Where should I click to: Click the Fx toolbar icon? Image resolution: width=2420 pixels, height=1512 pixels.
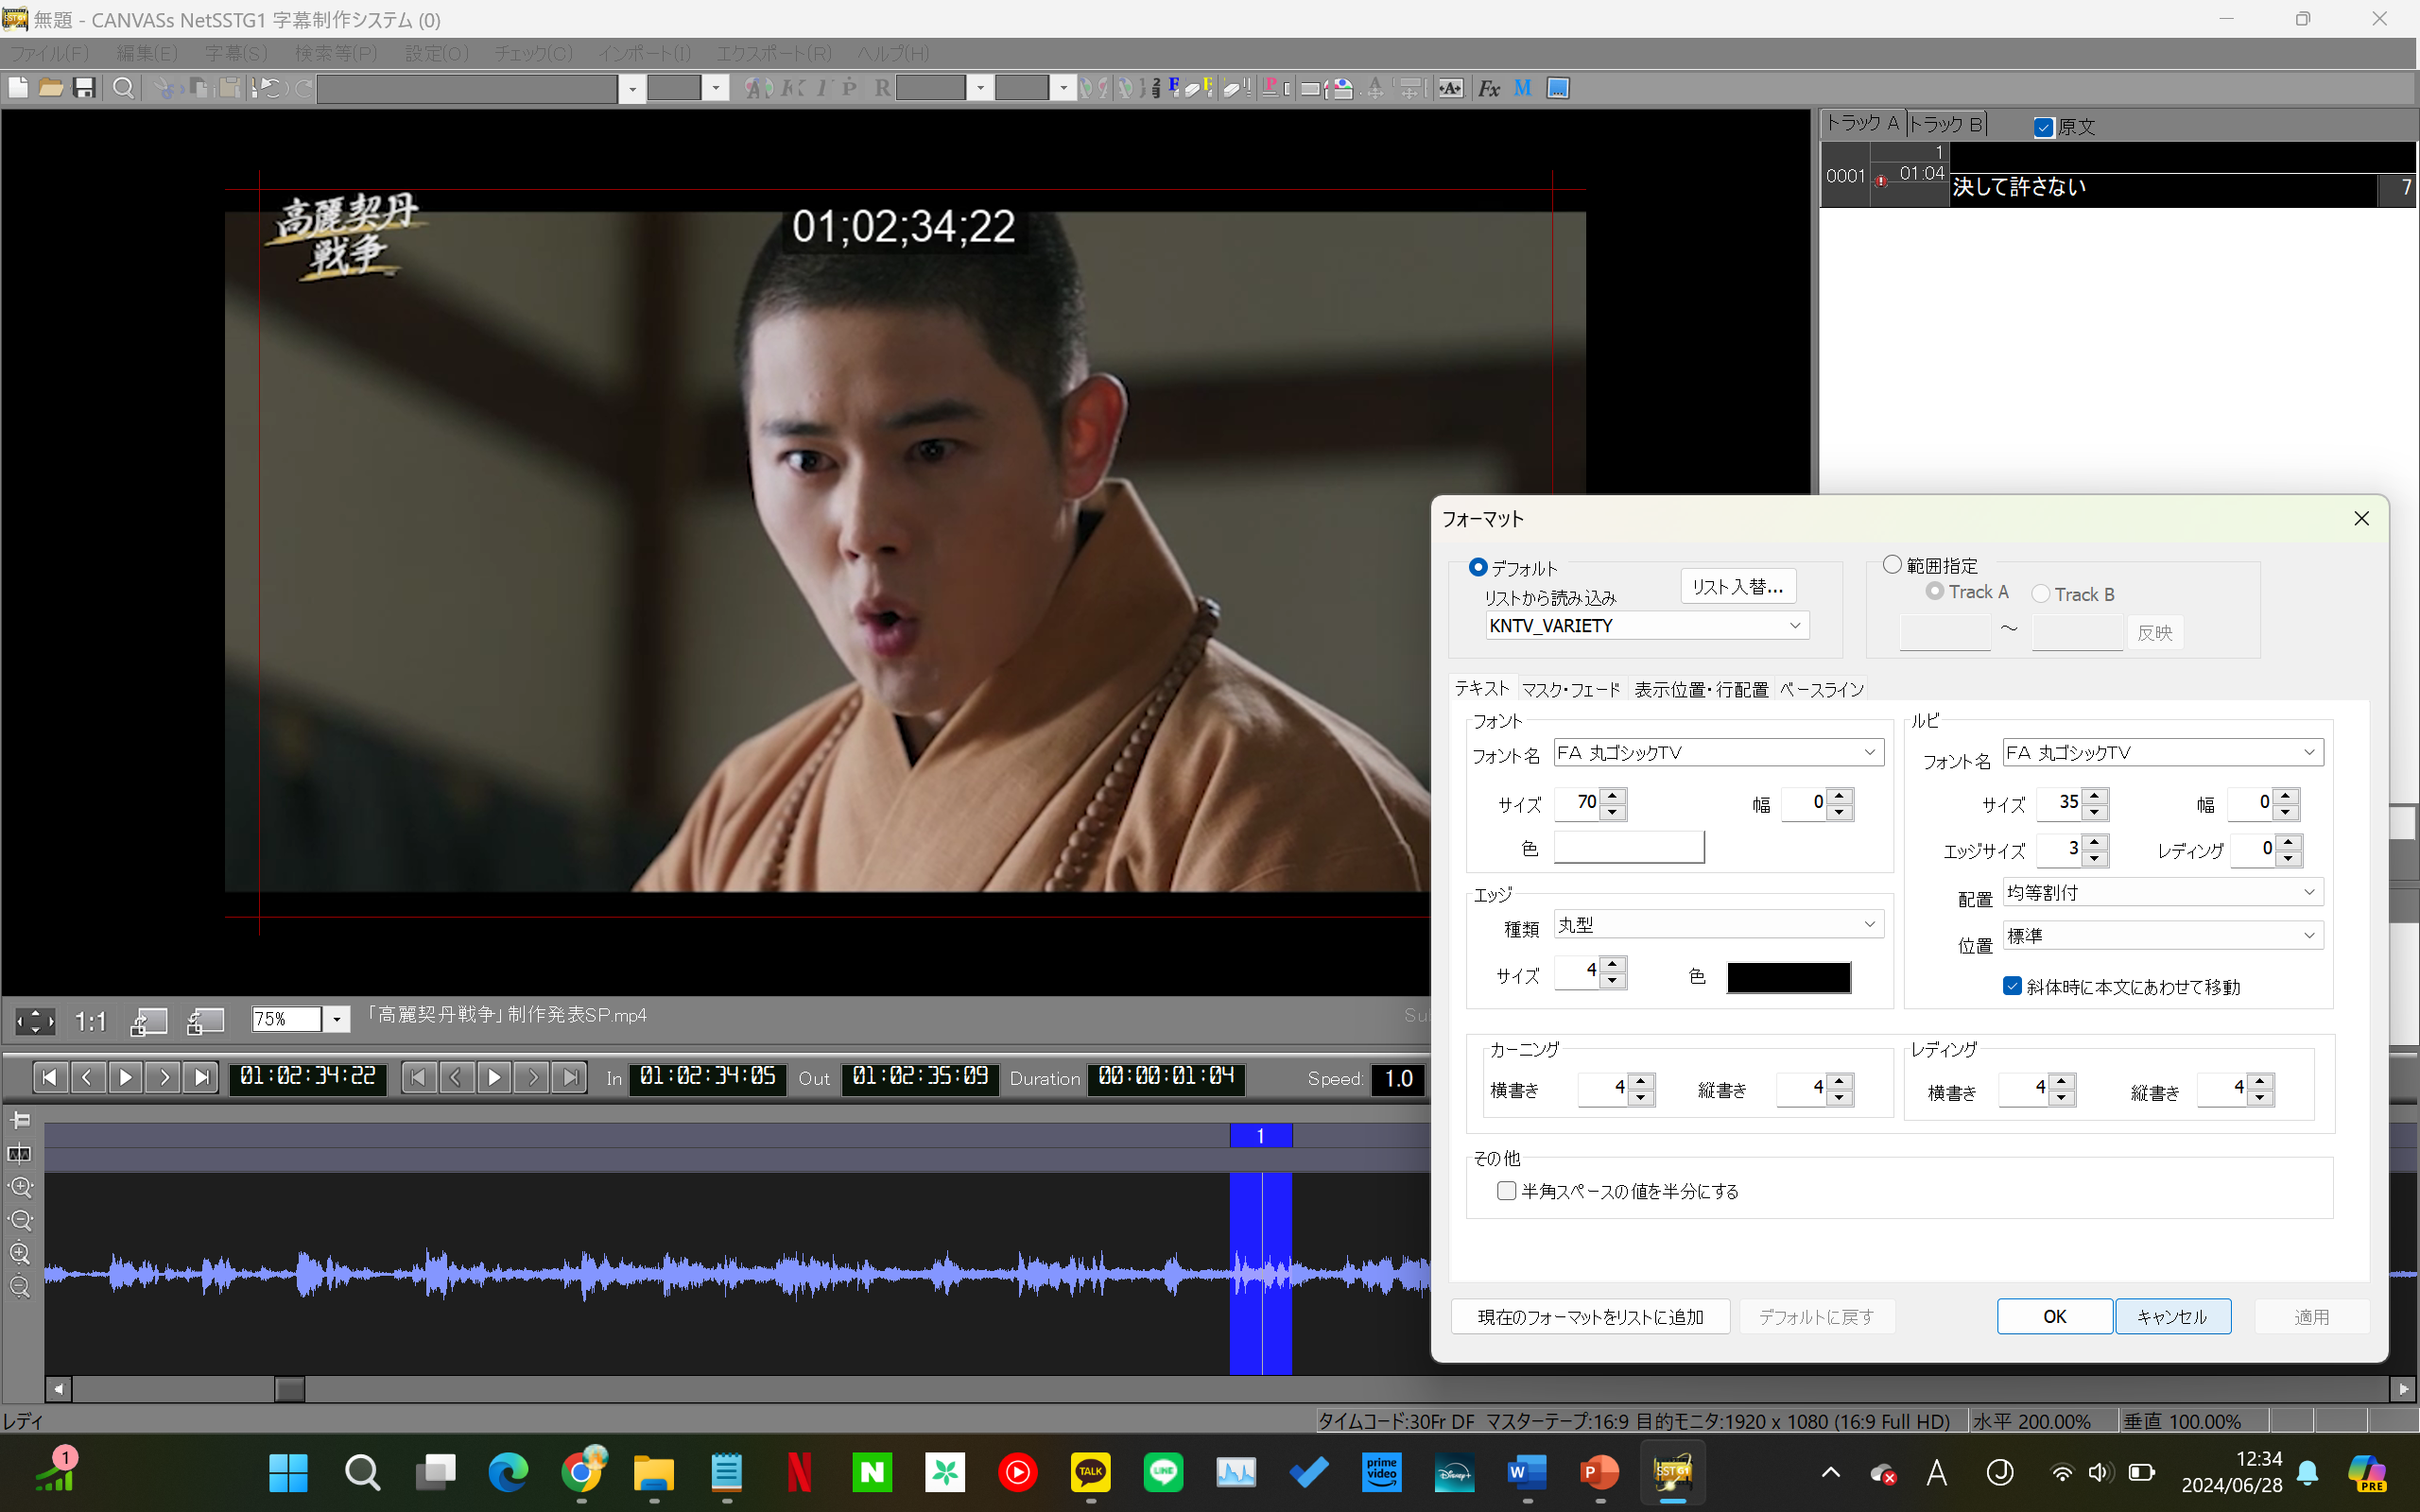[1488, 88]
